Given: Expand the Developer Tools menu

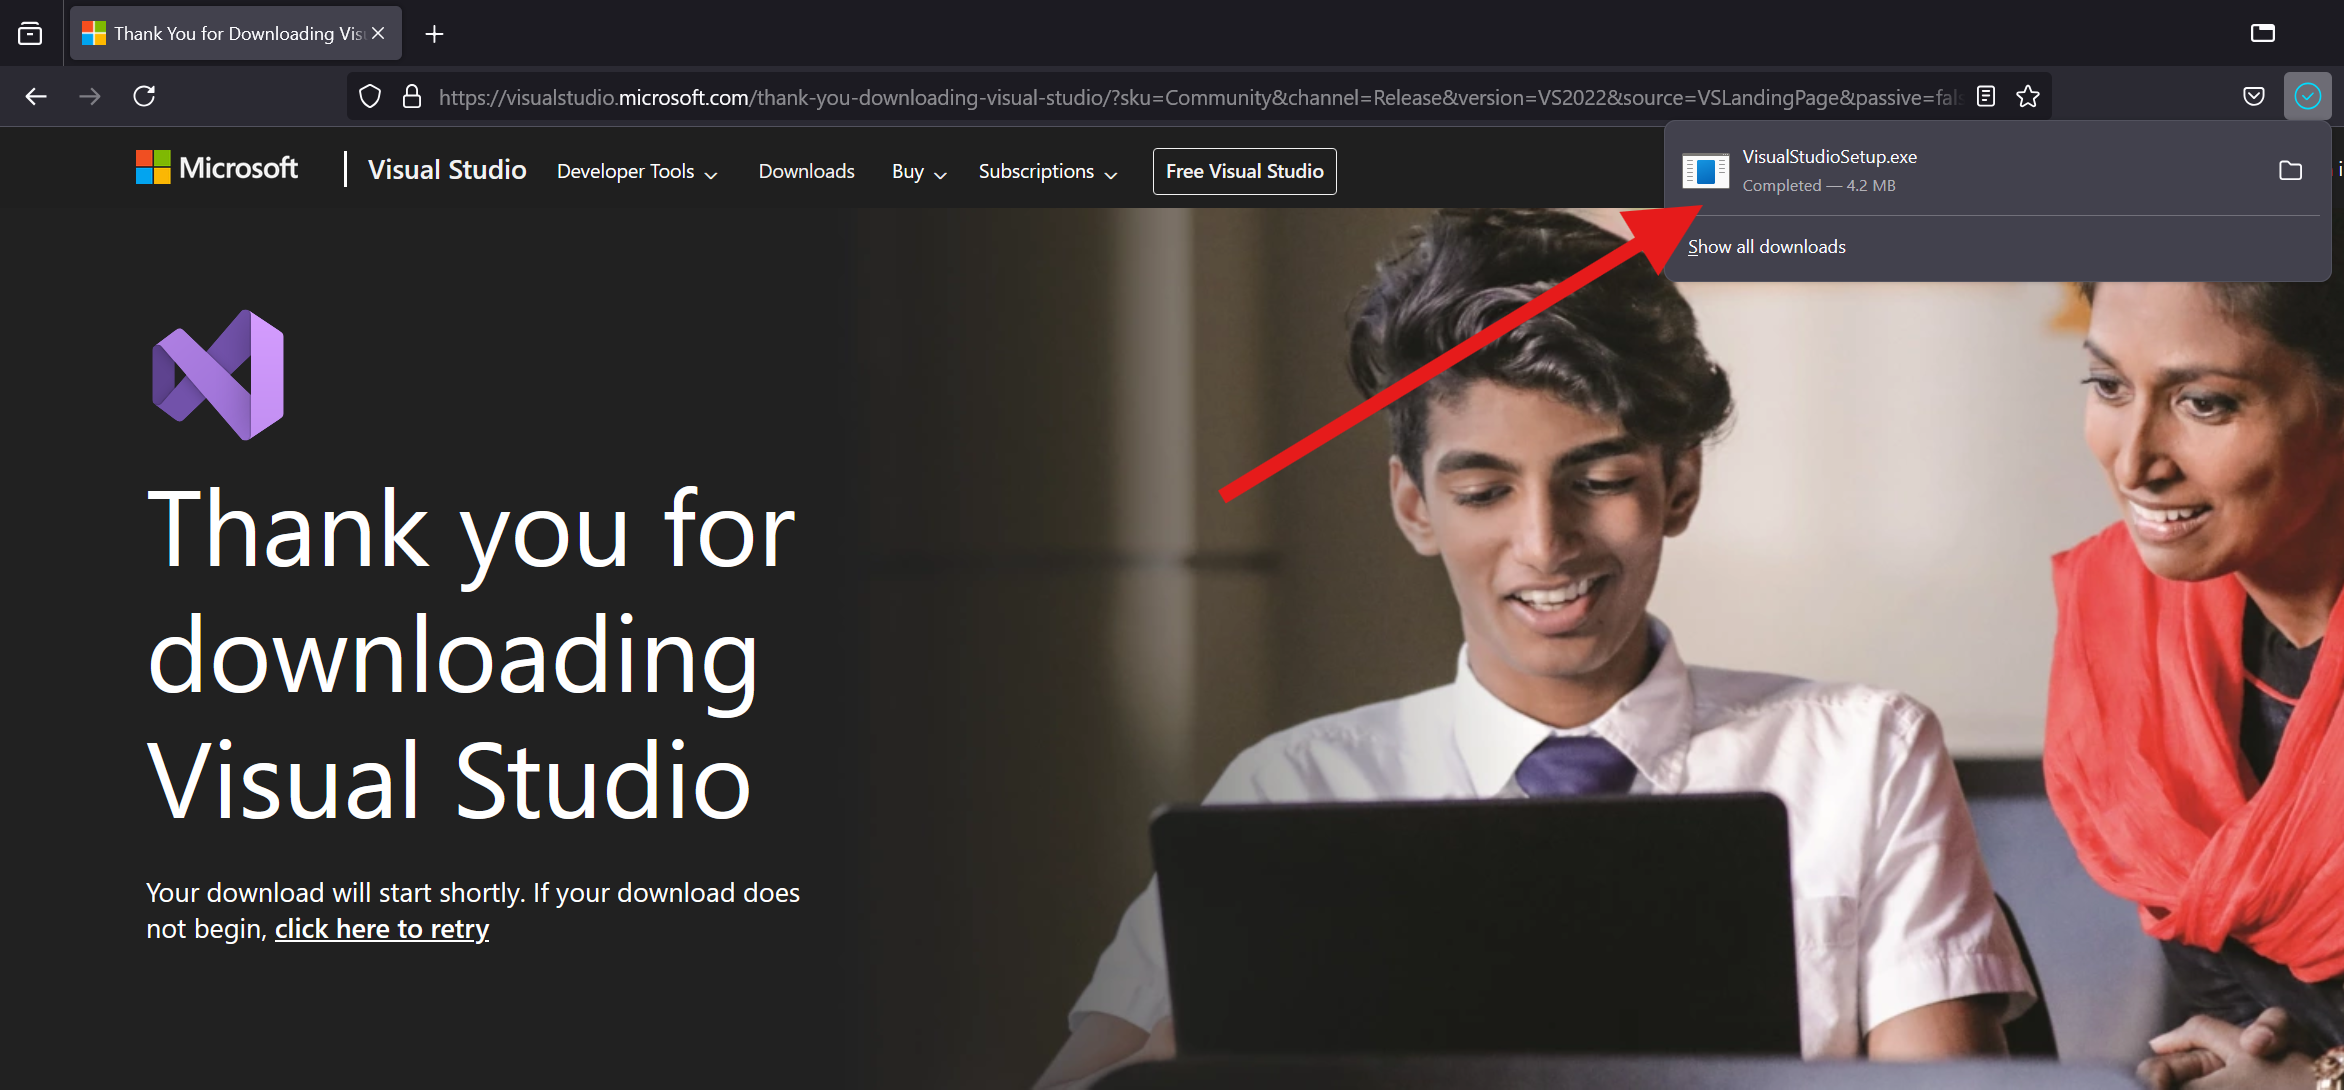Looking at the screenshot, I should tap(637, 172).
